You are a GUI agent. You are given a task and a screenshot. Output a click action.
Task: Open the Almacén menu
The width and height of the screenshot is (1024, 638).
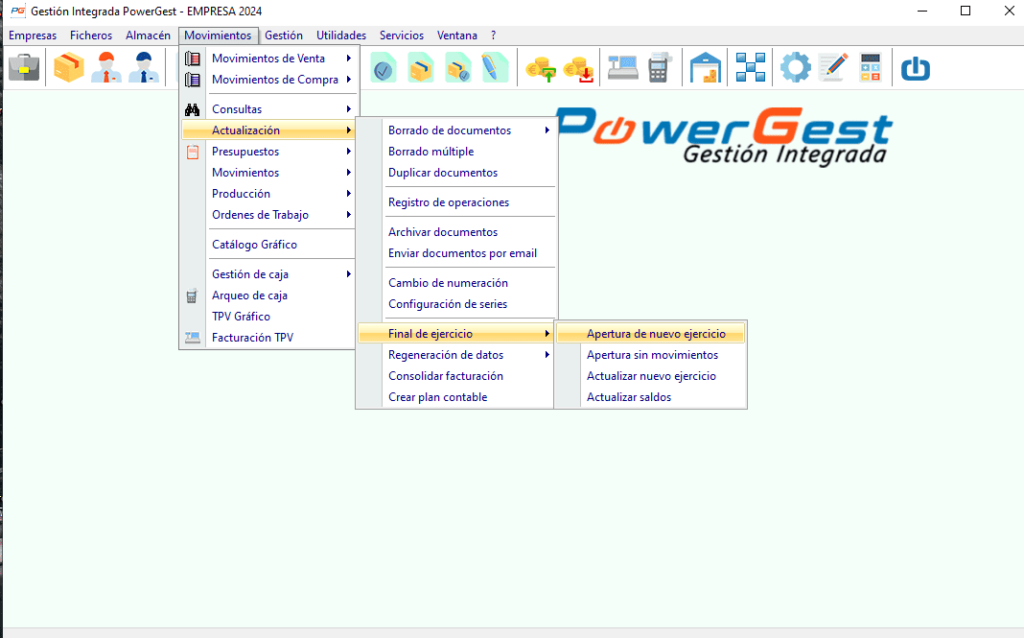point(148,35)
